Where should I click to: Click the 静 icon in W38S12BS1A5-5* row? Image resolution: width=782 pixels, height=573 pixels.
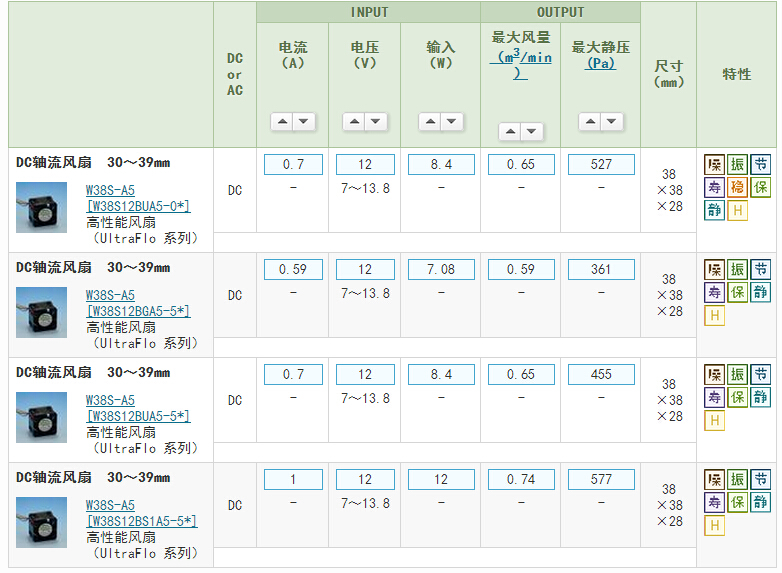(761, 503)
